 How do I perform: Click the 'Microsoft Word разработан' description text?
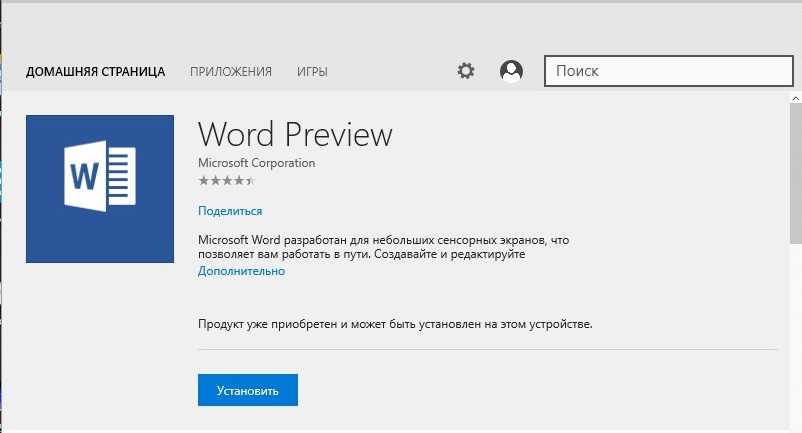tap(383, 247)
